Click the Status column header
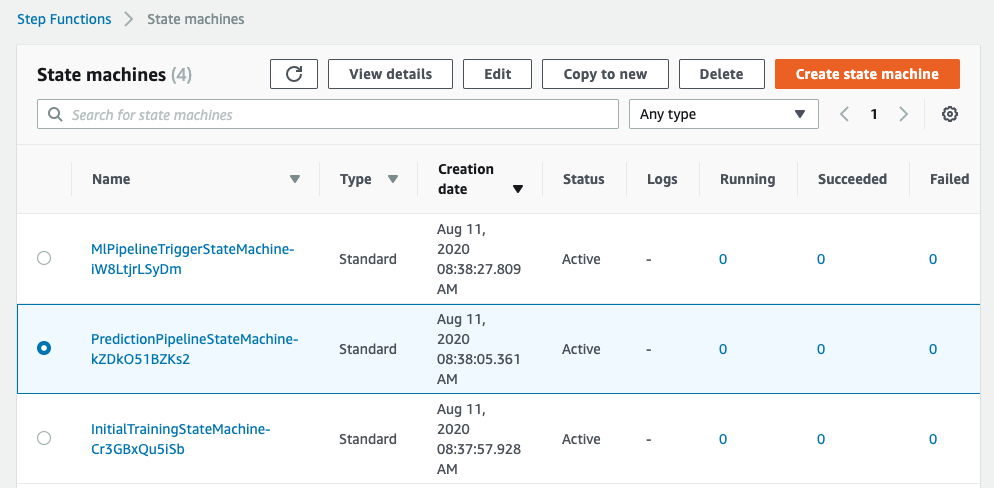Screen dimensions: 994x488 584,179
